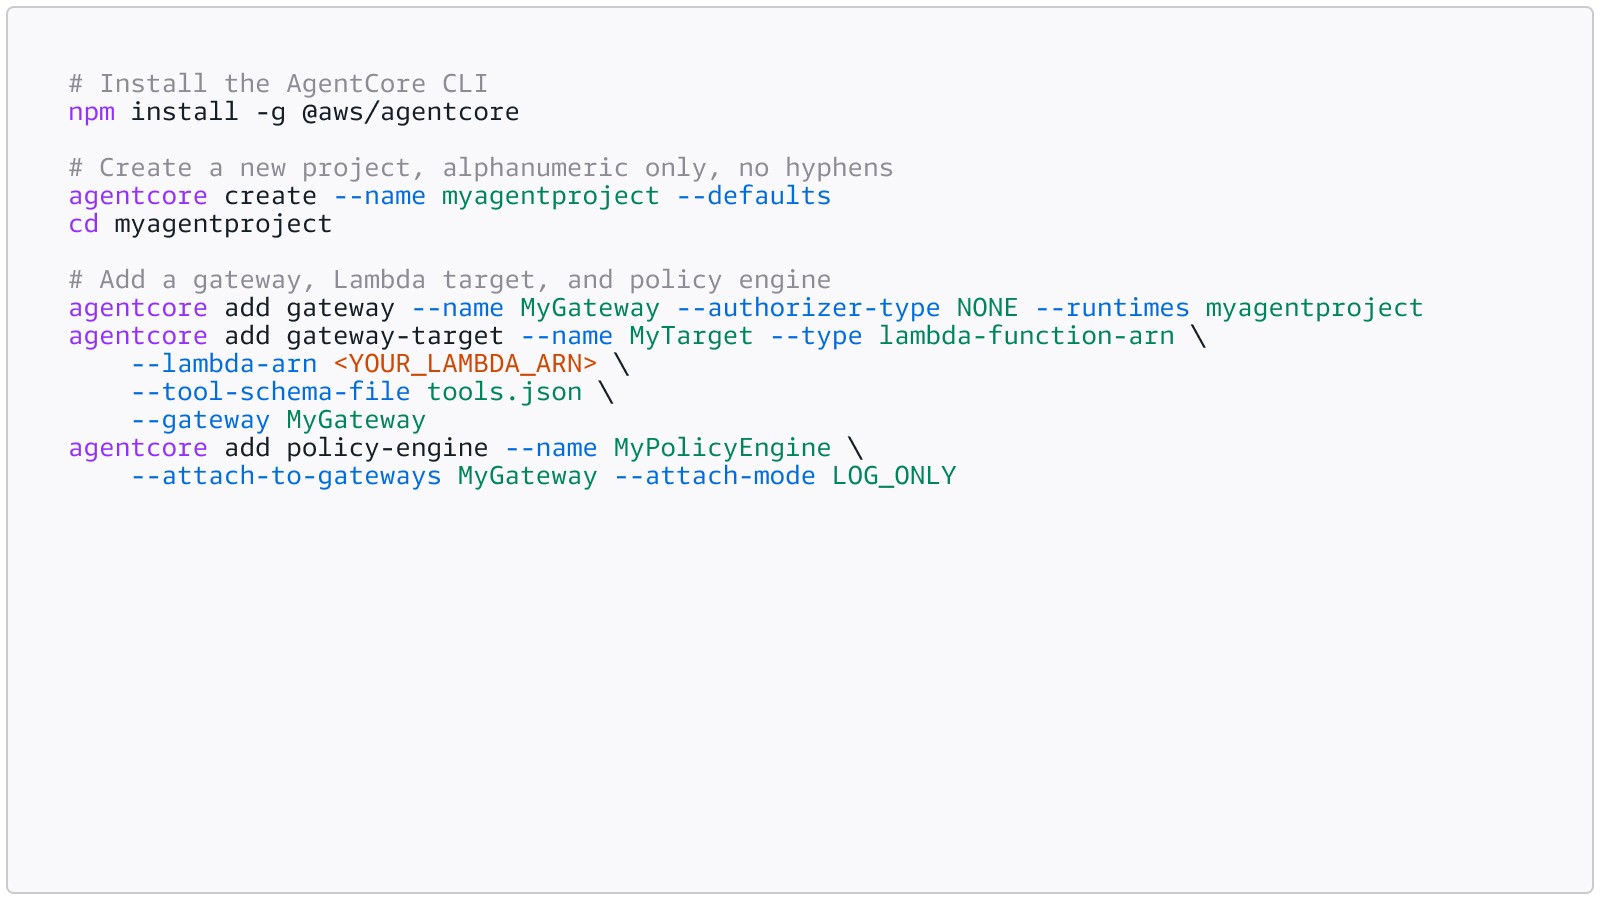
Task: Click the "MyPolicyEngine" name value
Action: [722, 448]
